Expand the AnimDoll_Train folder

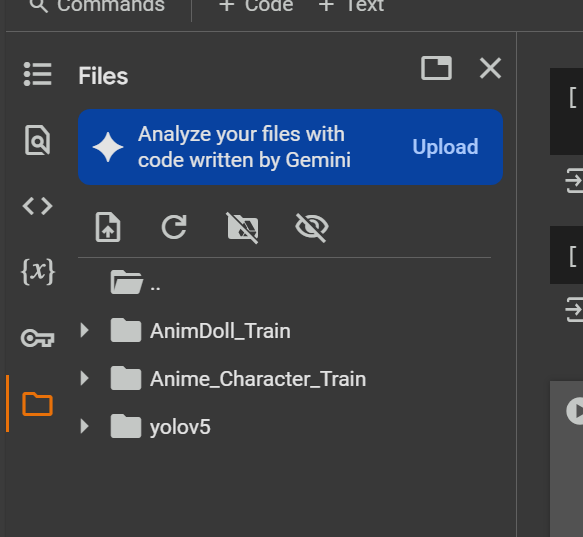coord(85,330)
